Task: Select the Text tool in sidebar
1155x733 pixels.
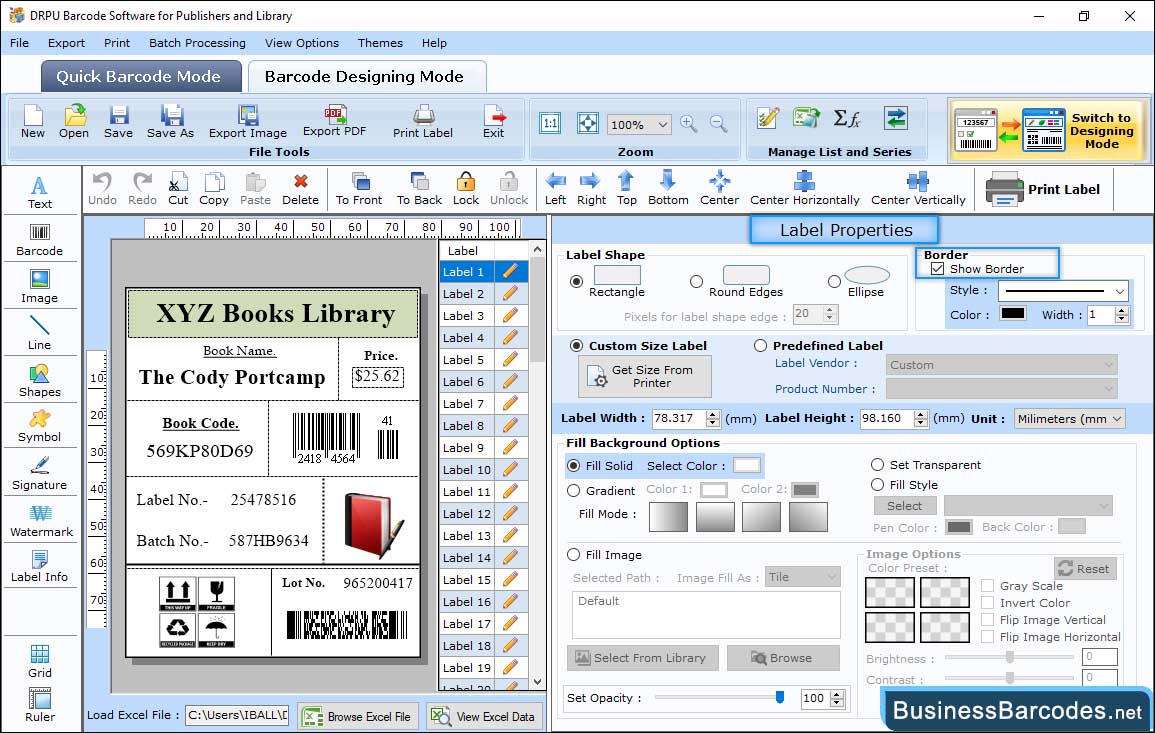Action: (40, 192)
